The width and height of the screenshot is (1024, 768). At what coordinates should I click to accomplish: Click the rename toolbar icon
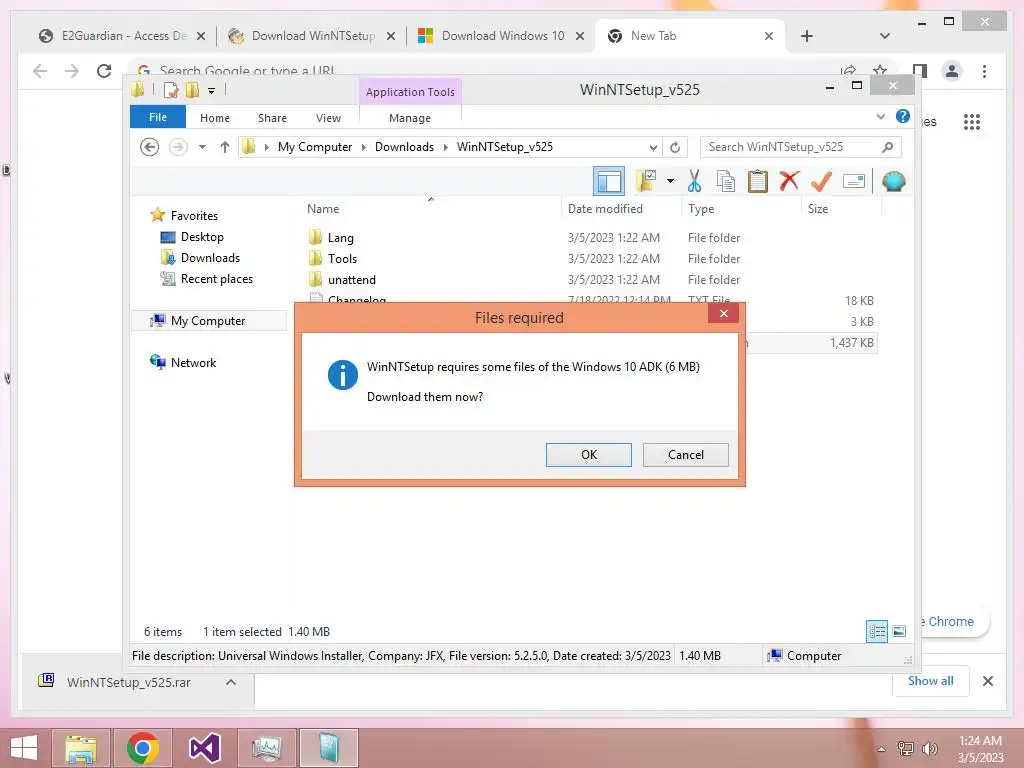point(854,181)
